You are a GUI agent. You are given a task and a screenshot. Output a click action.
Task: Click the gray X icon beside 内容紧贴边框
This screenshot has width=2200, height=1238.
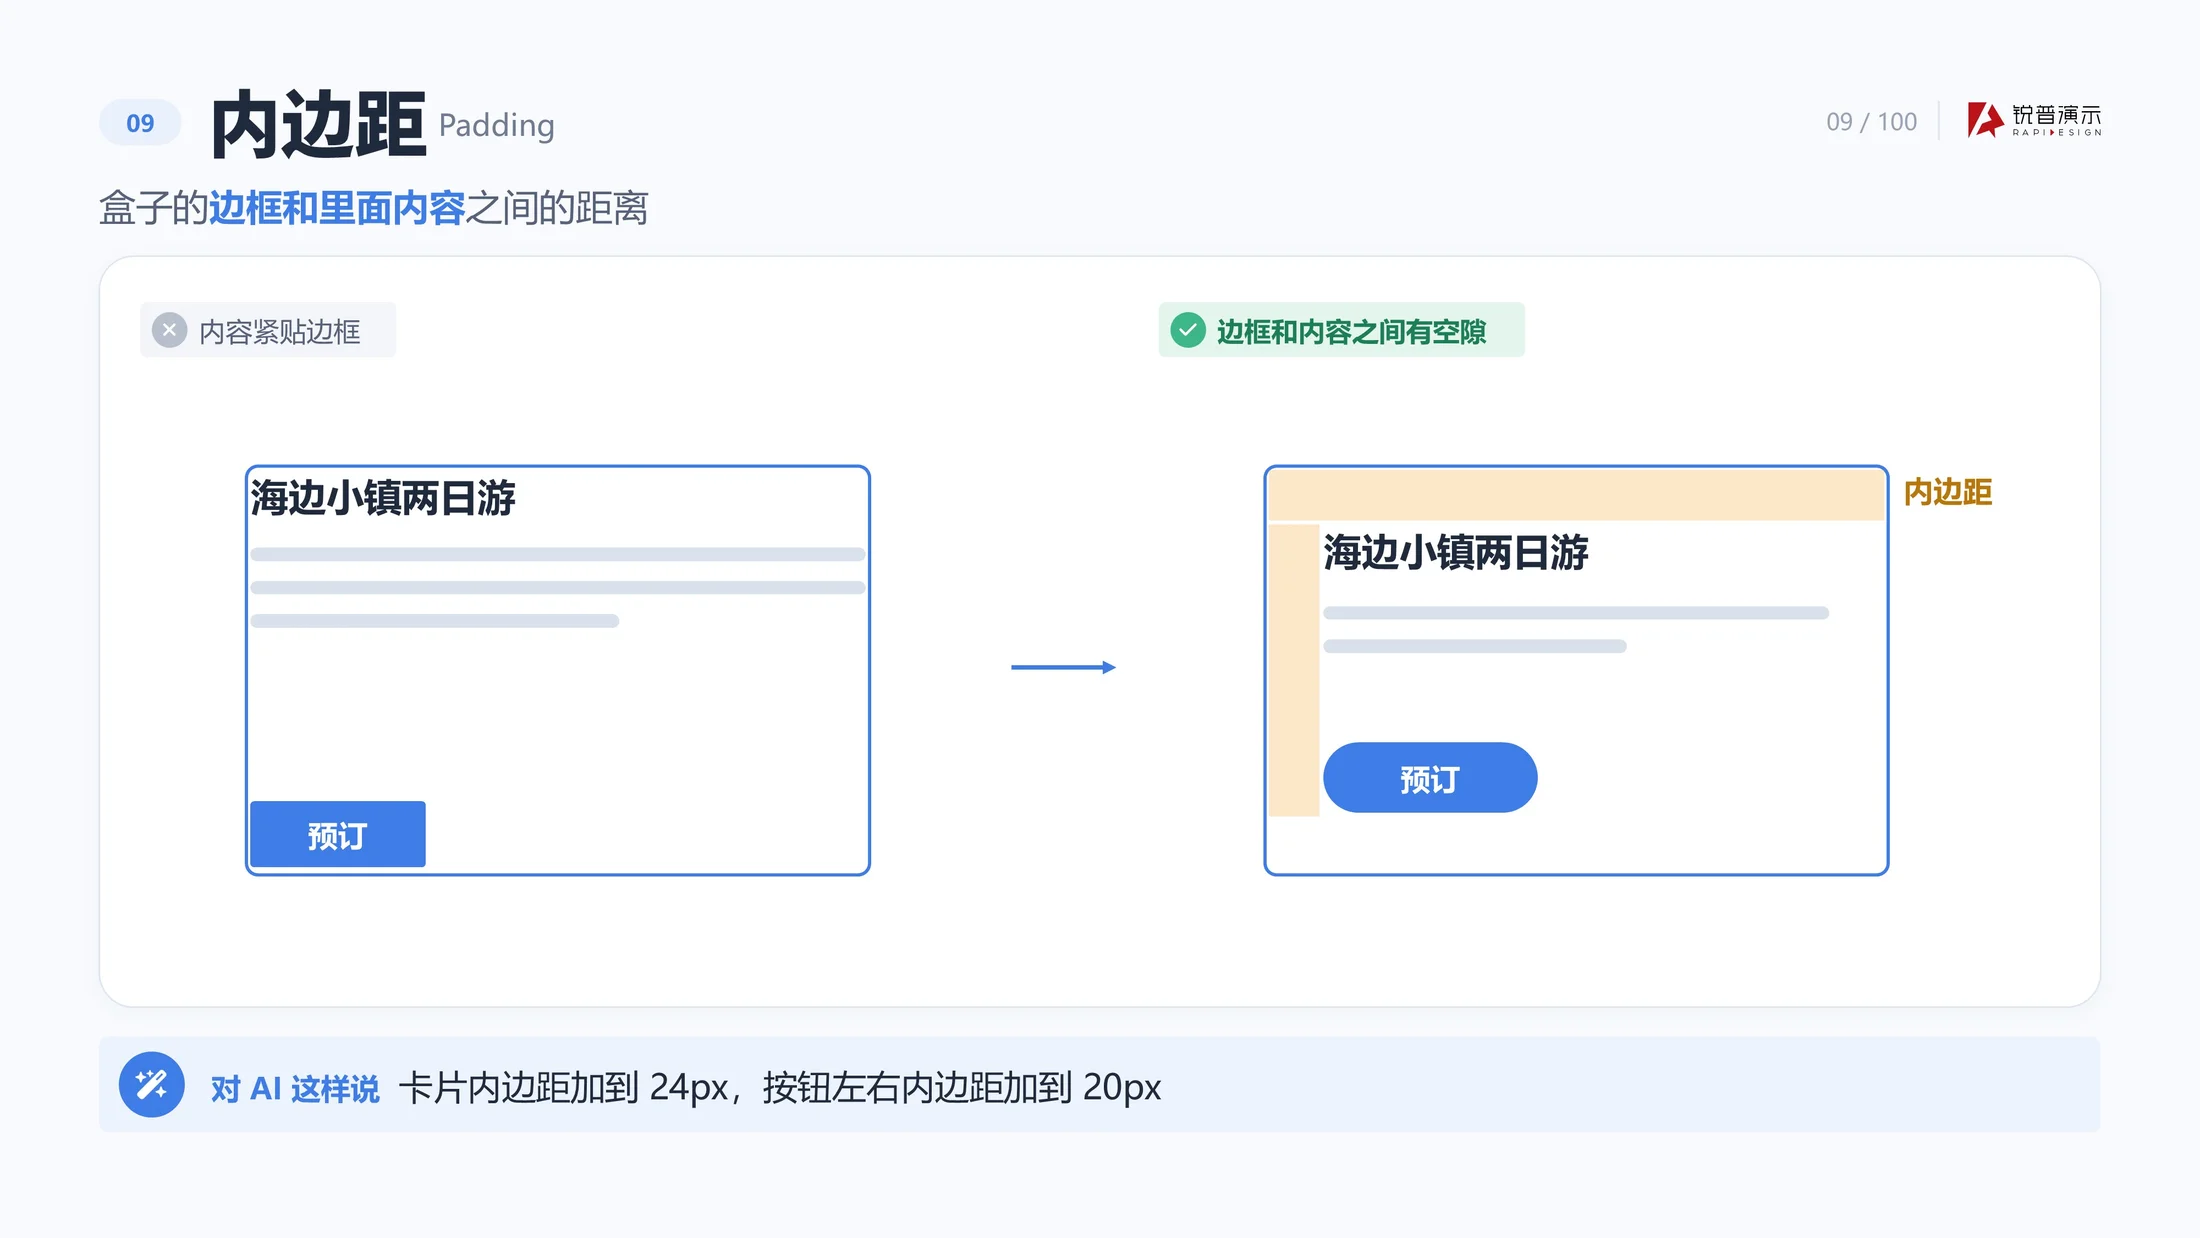pos(170,330)
